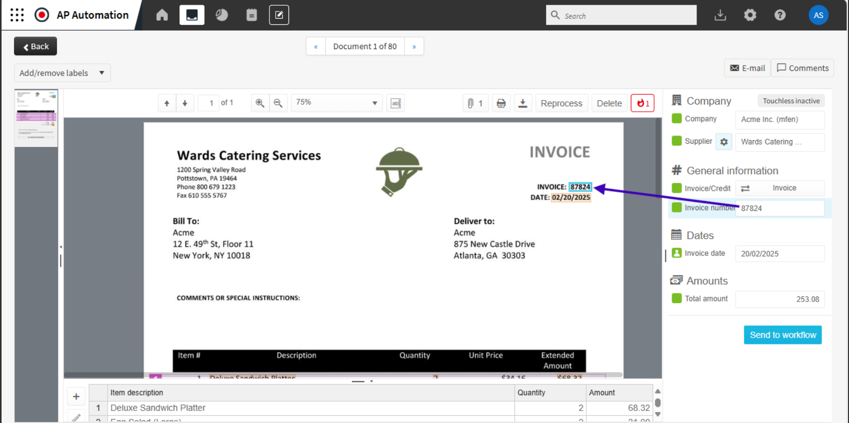Open the app launcher grid menu

click(17, 15)
